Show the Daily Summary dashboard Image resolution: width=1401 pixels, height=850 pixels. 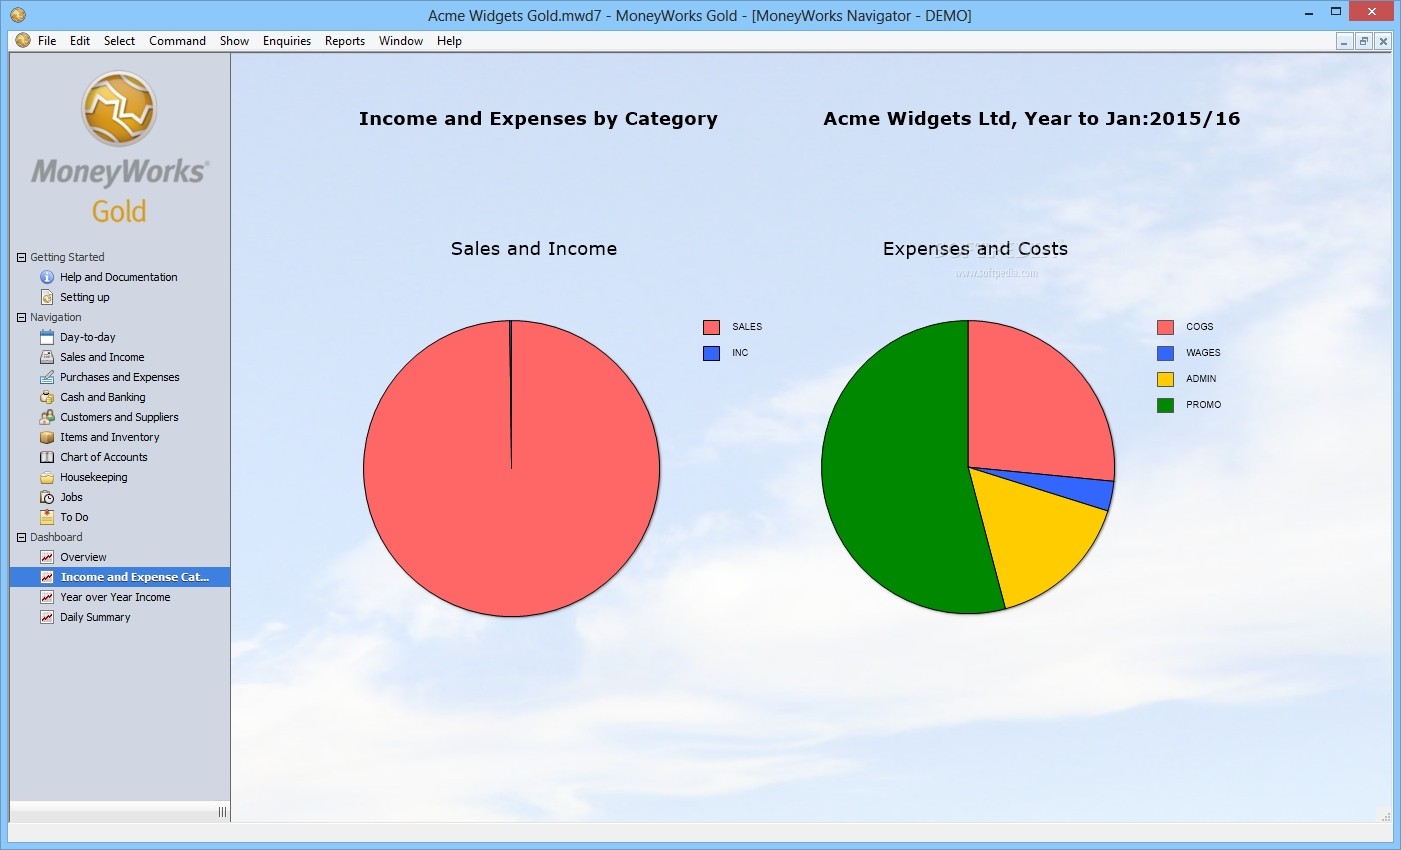95,617
